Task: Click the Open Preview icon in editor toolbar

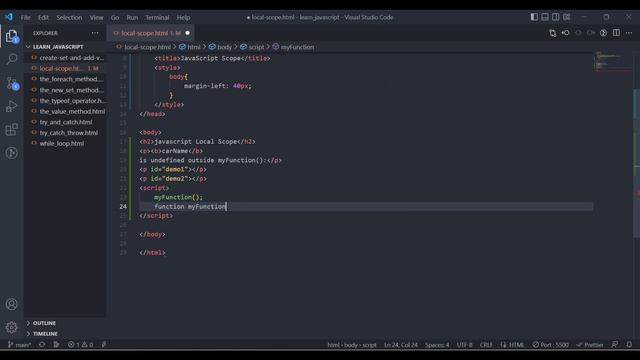Action: [x=603, y=33]
